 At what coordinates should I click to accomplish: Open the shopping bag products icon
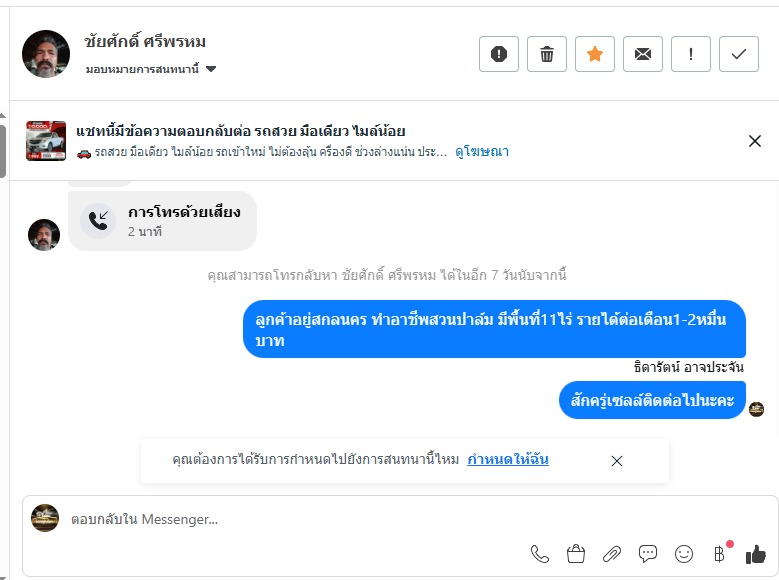pyautogui.click(x=576, y=553)
